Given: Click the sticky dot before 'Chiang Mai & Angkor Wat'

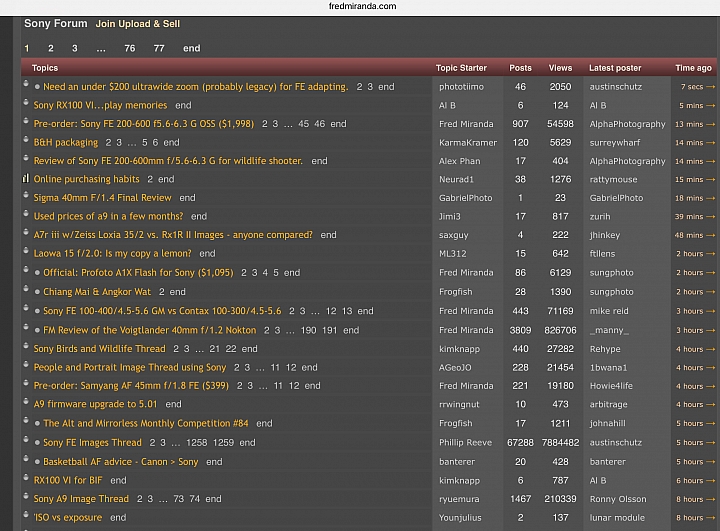Looking at the screenshot, I should [37, 292].
